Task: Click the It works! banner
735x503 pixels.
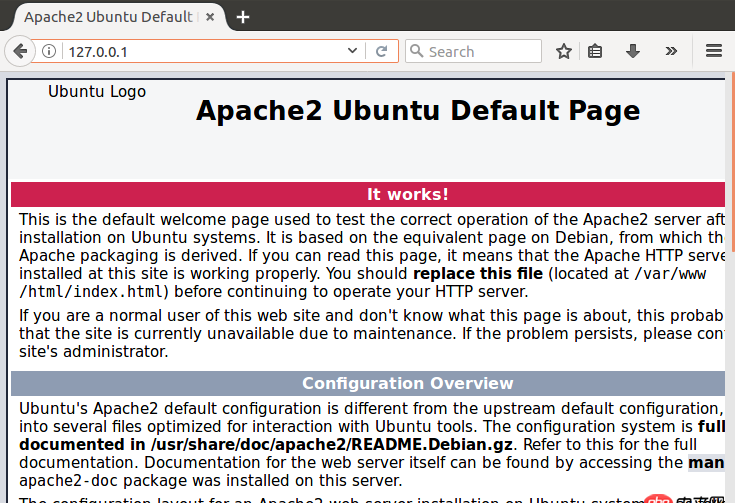Action: pos(368,194)
